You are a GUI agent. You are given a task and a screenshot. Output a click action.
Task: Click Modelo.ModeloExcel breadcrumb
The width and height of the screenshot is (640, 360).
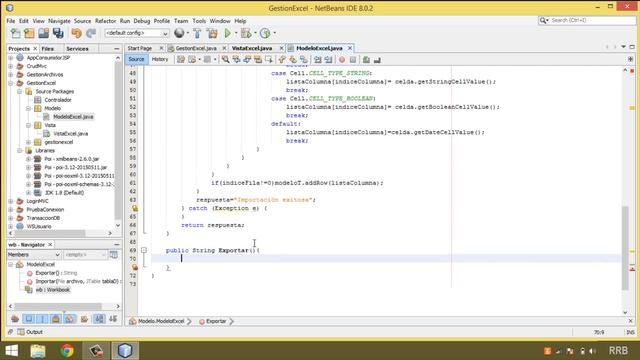[x=161, y=322]
